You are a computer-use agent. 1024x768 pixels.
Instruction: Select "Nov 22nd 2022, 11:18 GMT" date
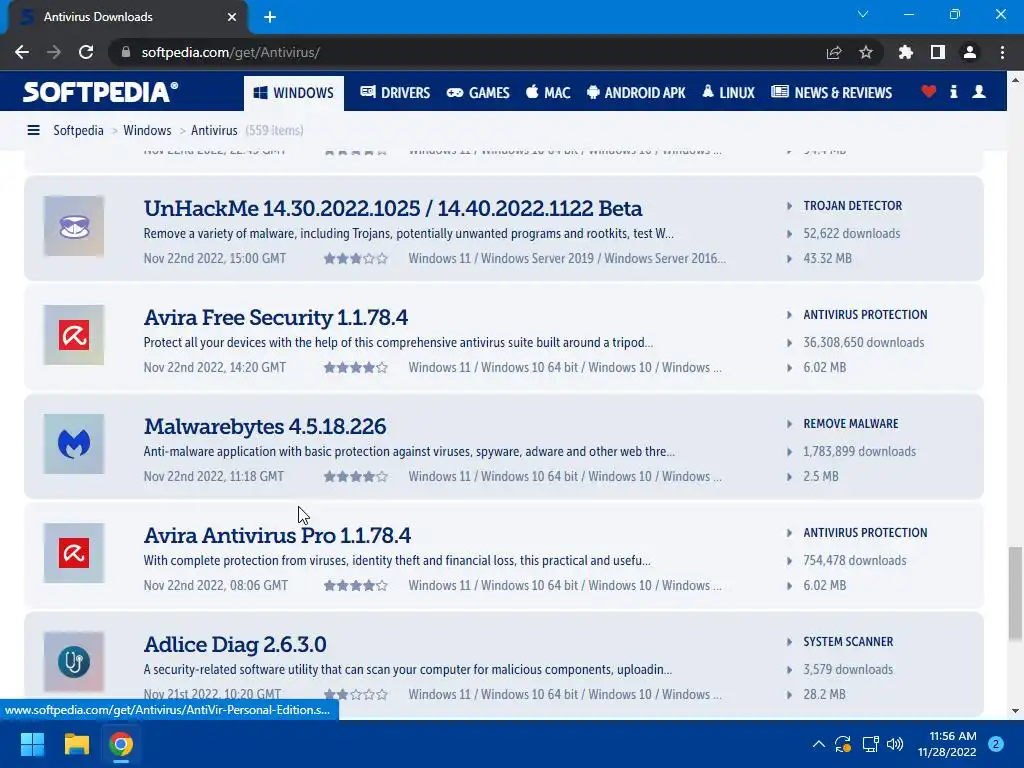pos(214,477)
